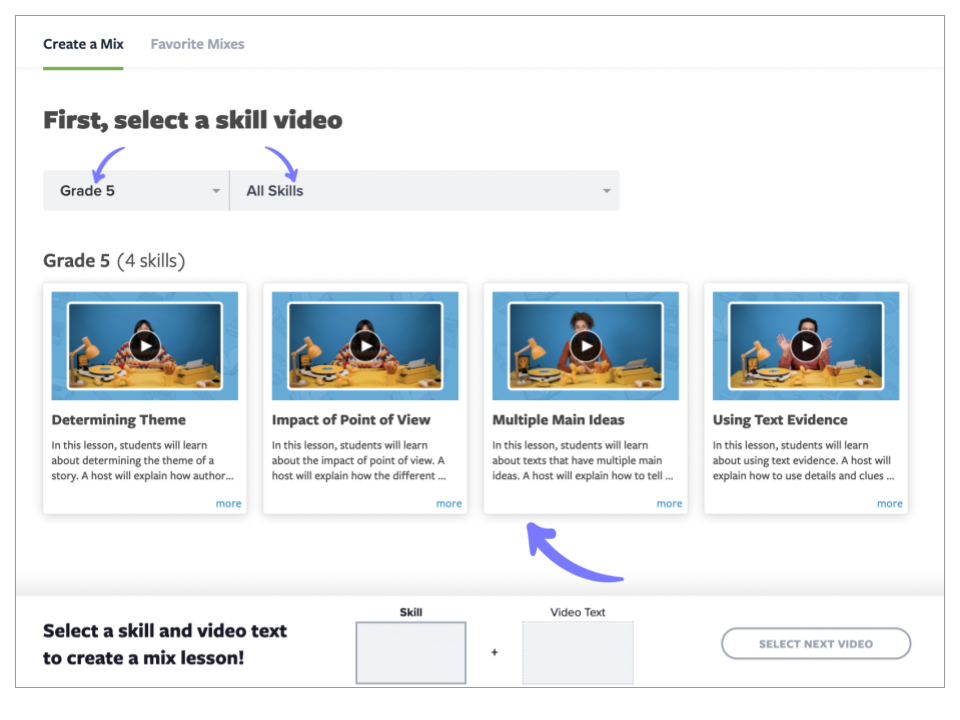Expand Multiple Main Ideas description with more

click(669, 504)
